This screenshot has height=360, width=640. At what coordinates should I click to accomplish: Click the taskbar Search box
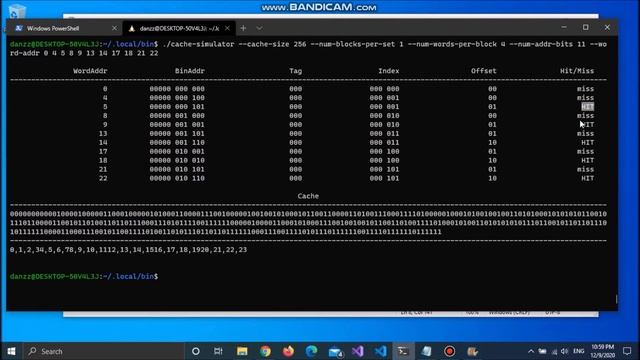(x=103, y=351)
